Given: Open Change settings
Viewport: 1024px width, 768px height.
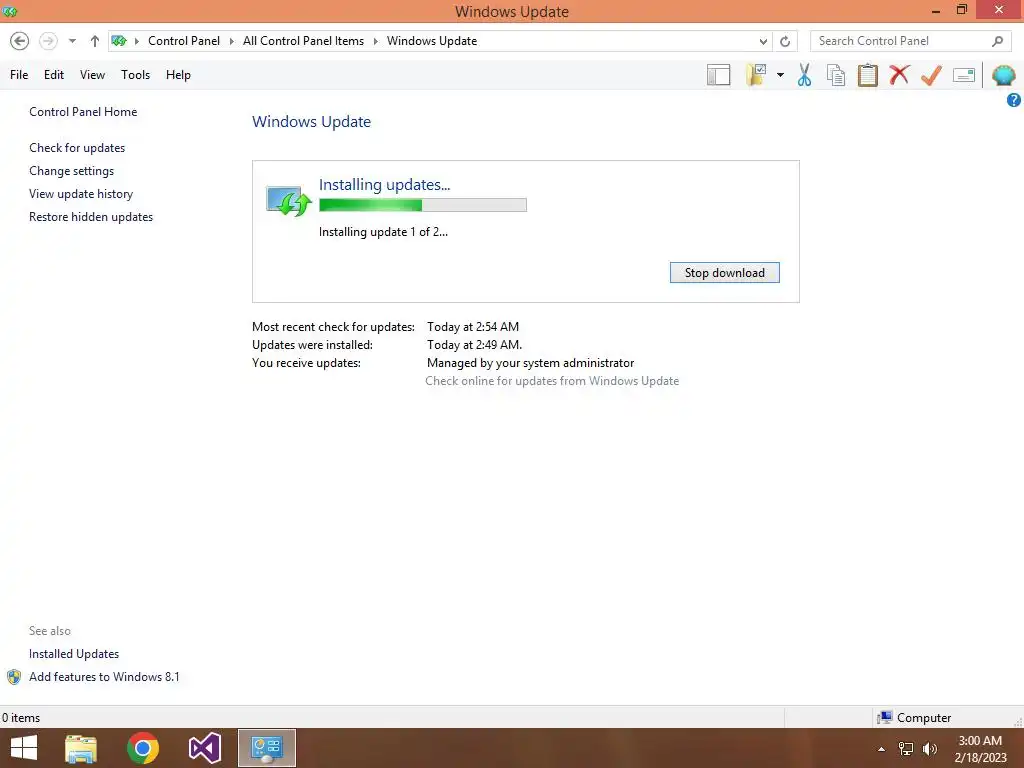Looking at the screenshot, I should point(71,171).
